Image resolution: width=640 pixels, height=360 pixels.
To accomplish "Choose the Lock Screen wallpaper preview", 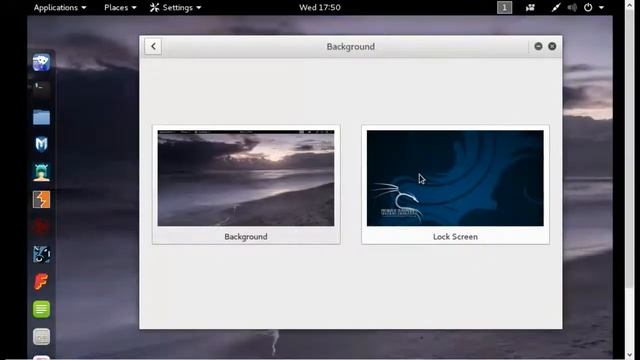I will click(x=455, y=178).
